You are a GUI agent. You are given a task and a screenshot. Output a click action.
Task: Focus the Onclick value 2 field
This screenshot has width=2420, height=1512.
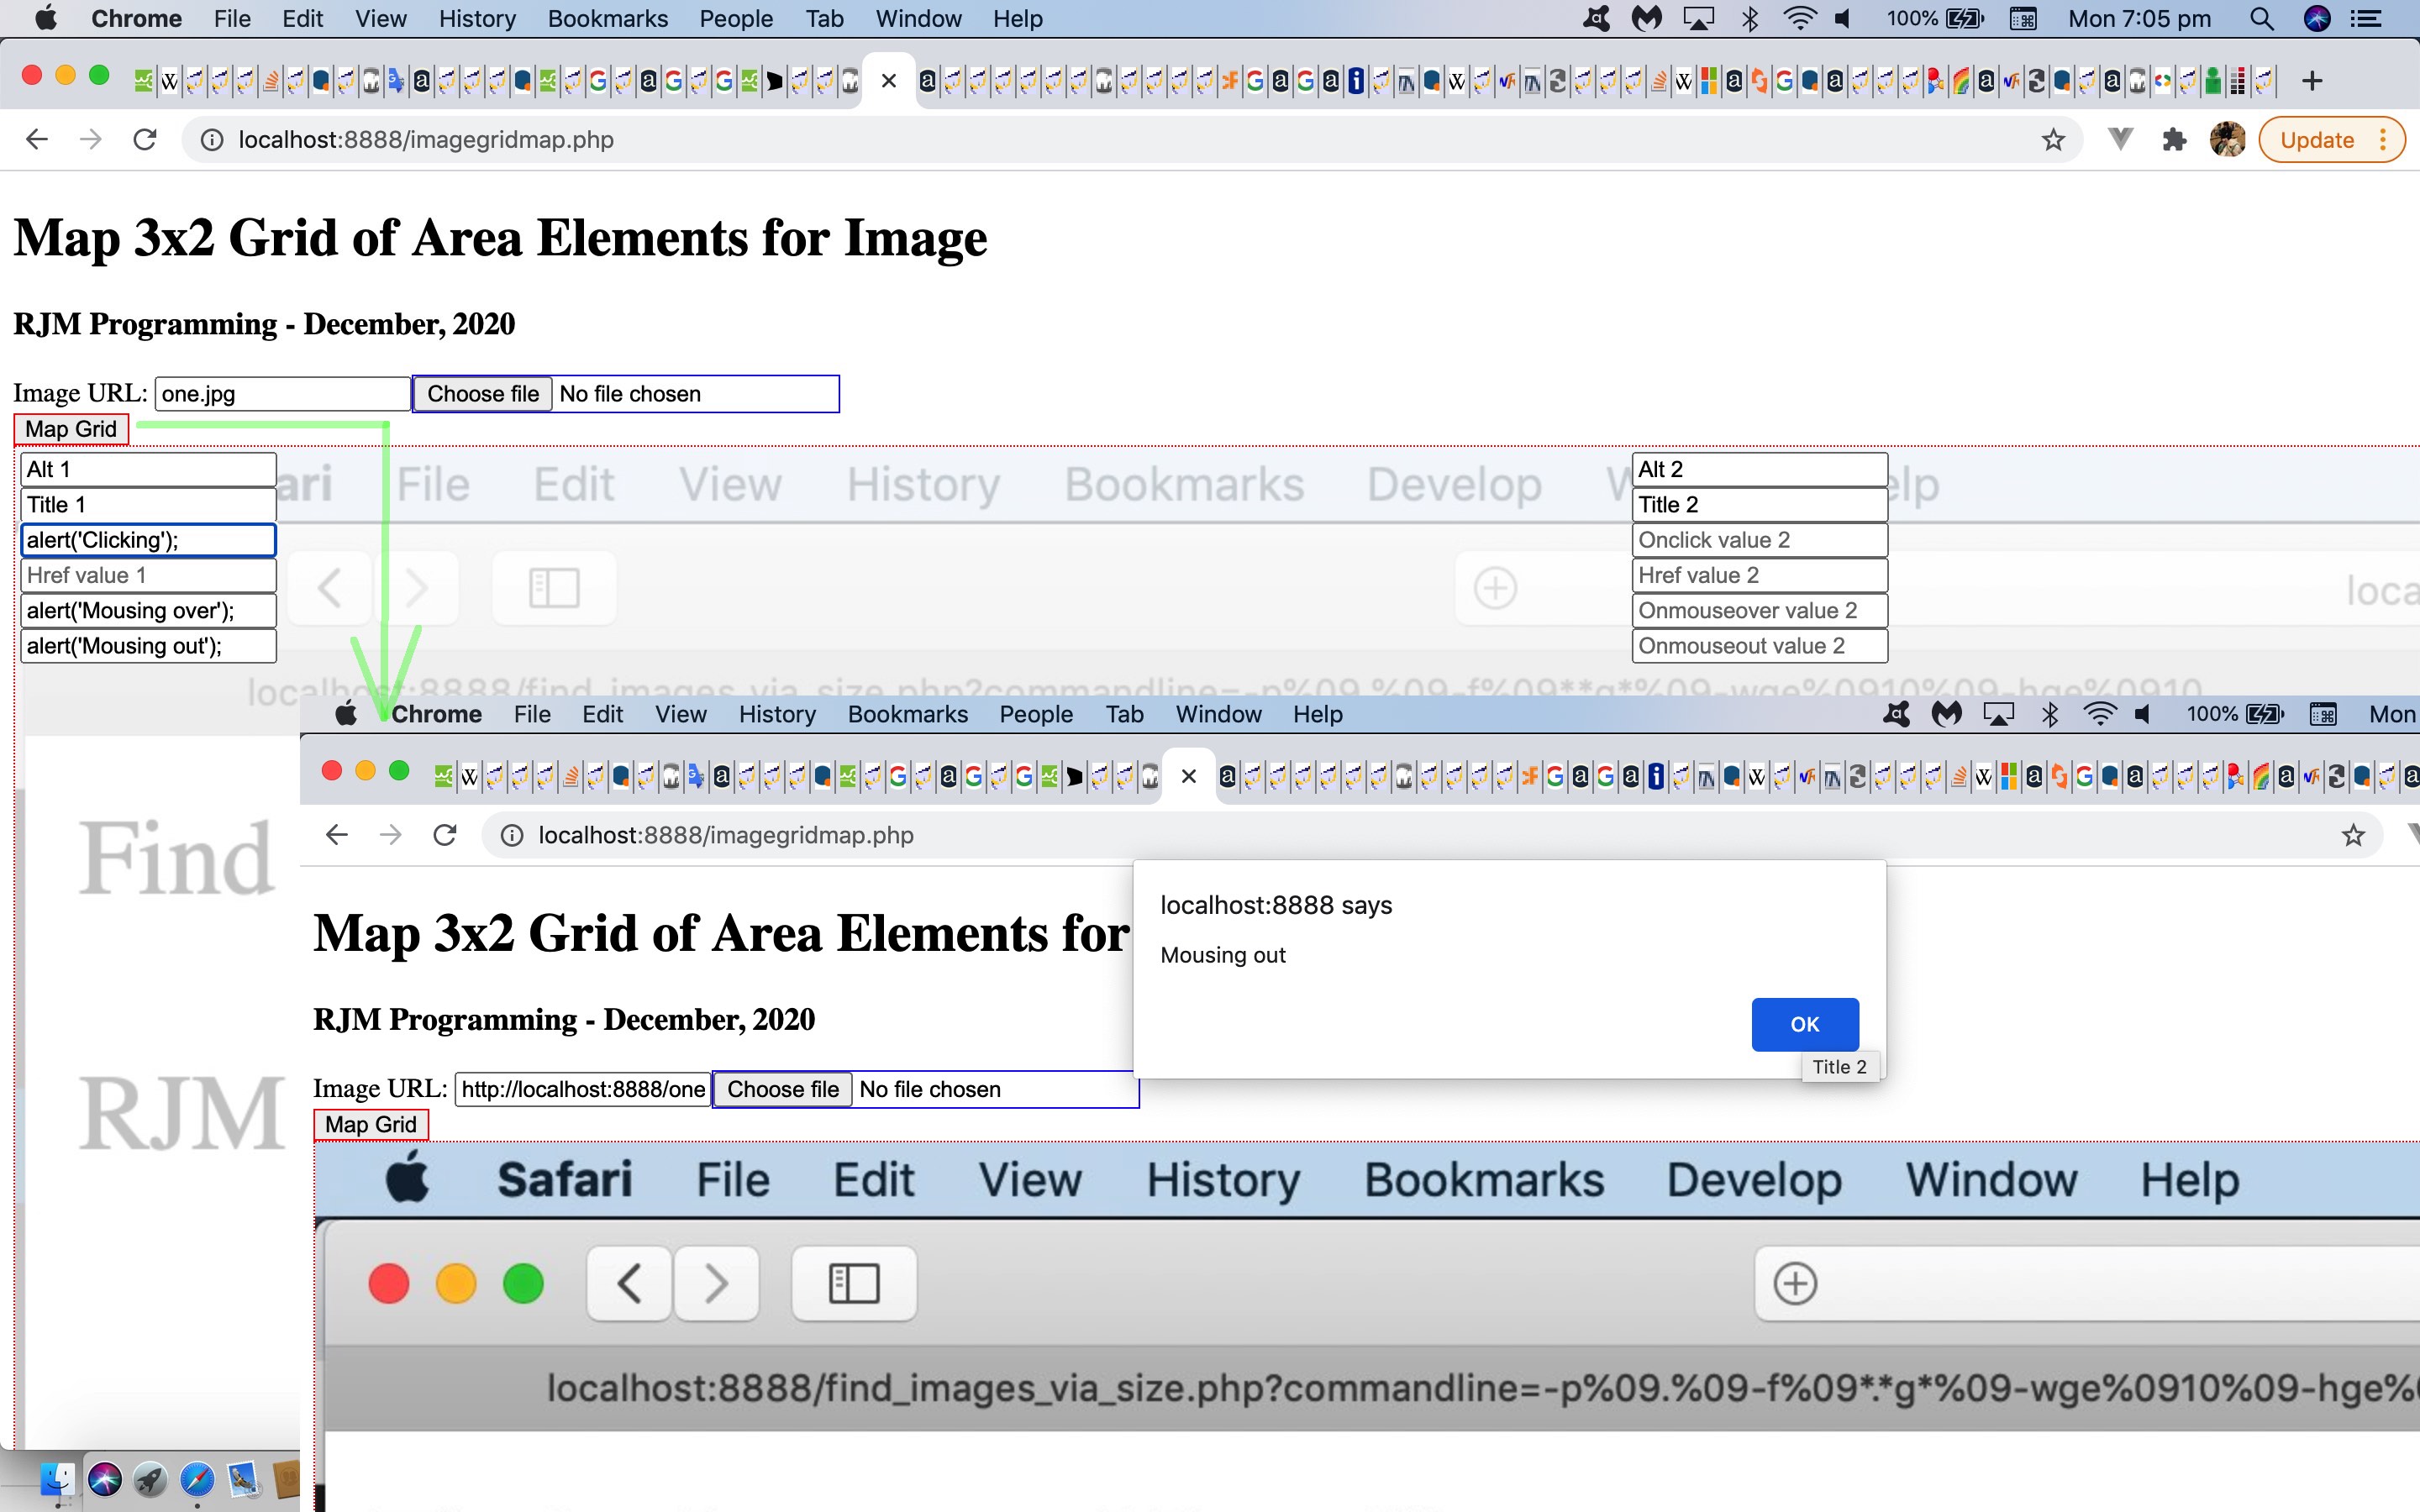coord(1759,540)
